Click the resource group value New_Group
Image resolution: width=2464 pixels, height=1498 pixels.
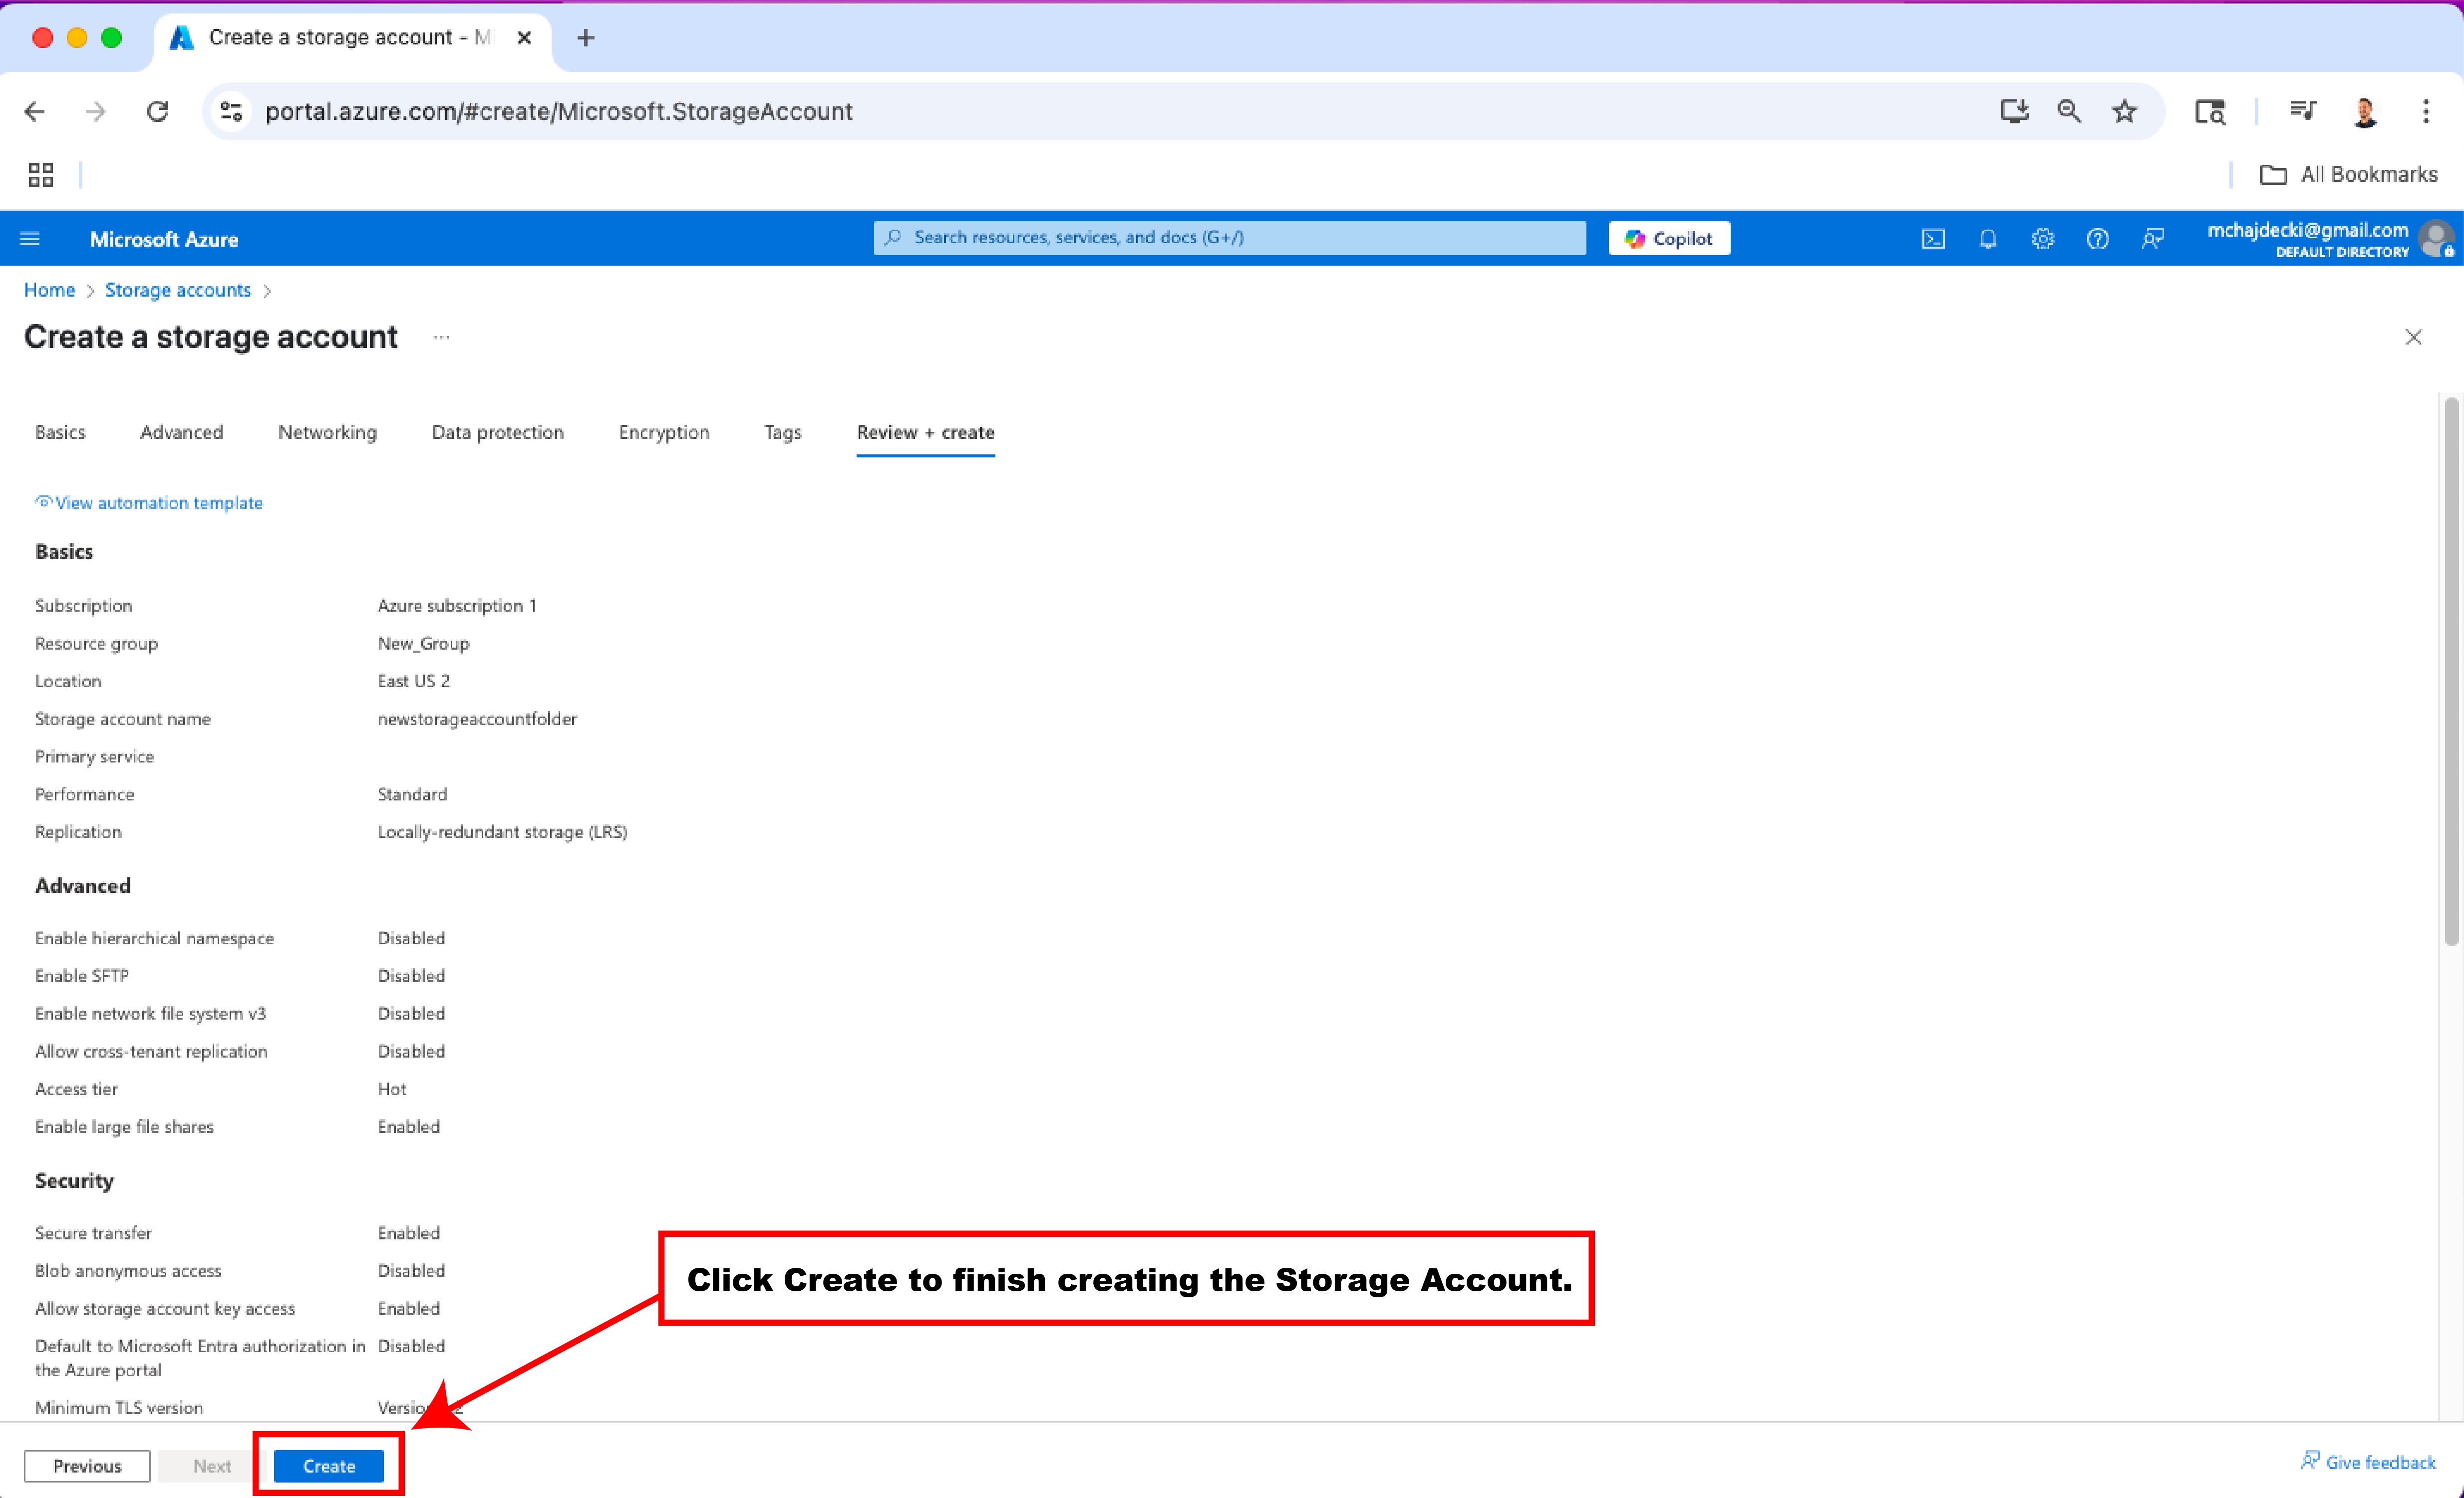pyautogui.click(x=423, y=643)
